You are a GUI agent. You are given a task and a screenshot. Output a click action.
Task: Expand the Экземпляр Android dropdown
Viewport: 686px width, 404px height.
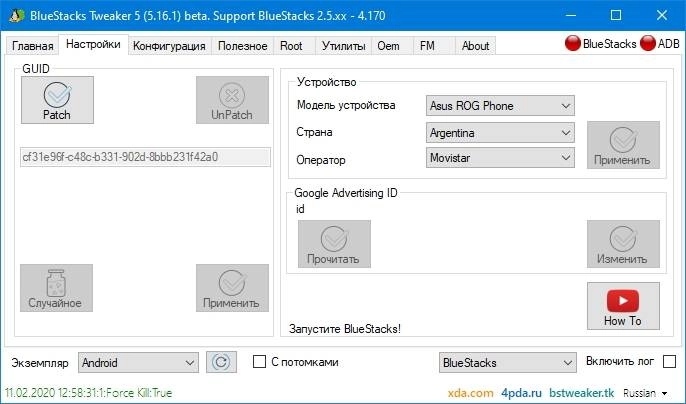pos(138,362)
